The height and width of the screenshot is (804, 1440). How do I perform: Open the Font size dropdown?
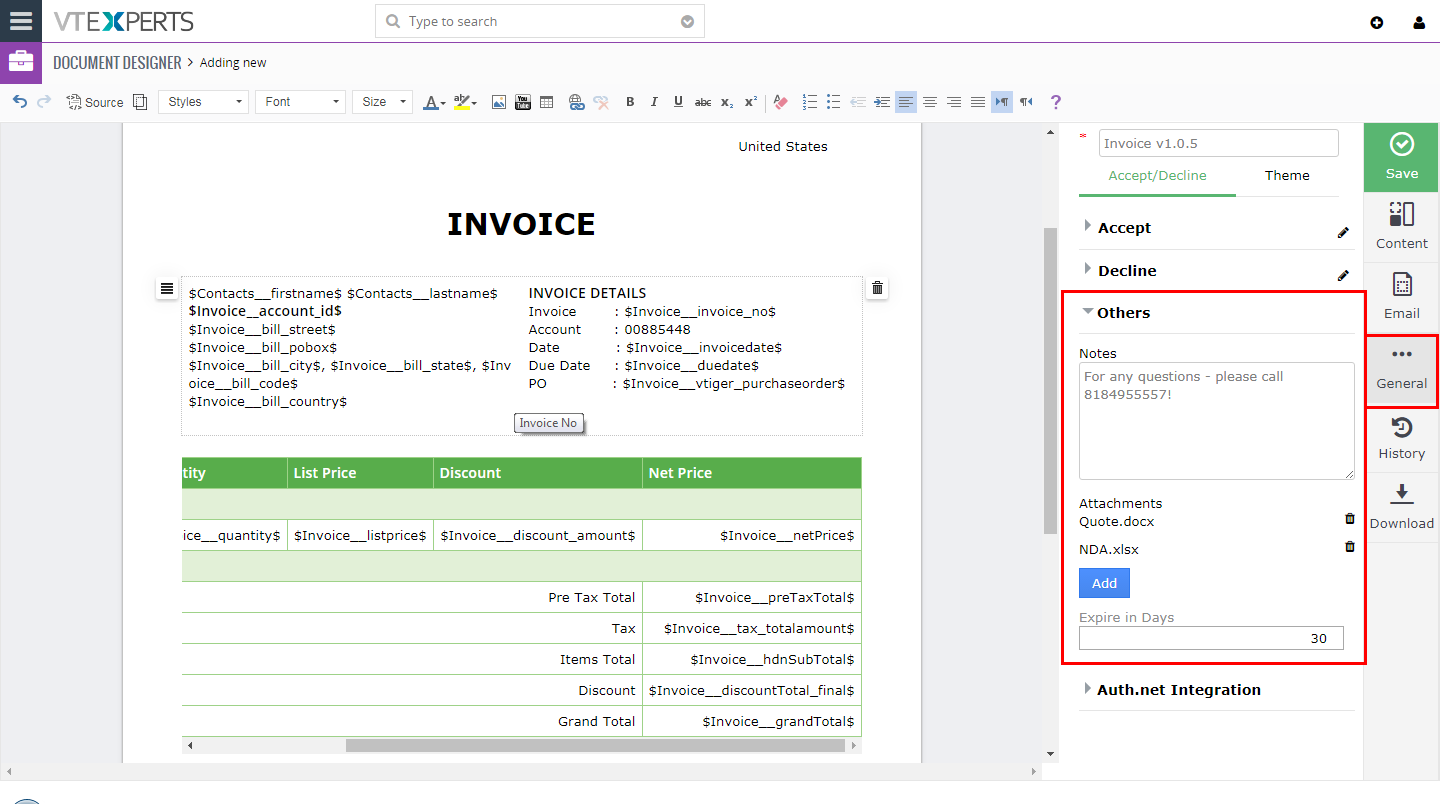click(x=382, y=102)
